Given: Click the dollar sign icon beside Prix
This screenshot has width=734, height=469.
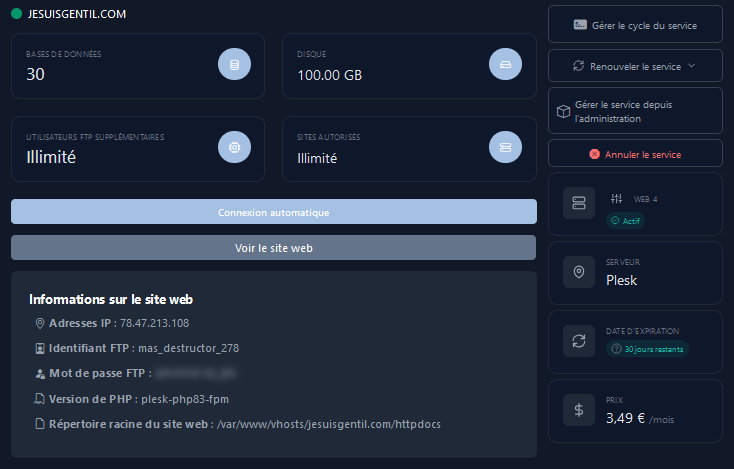Looking at the screenshot, I should (x=579, y=410).
